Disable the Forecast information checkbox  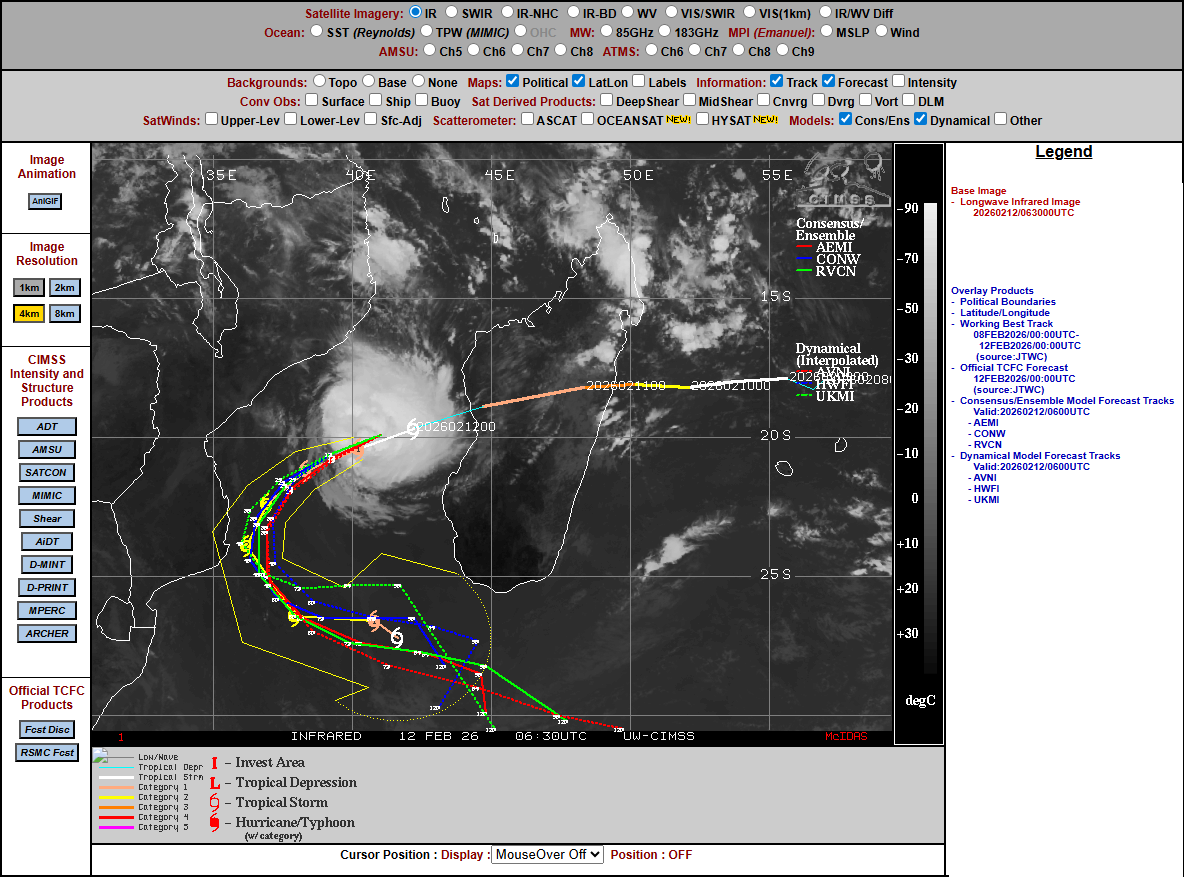tap(828, 82)
